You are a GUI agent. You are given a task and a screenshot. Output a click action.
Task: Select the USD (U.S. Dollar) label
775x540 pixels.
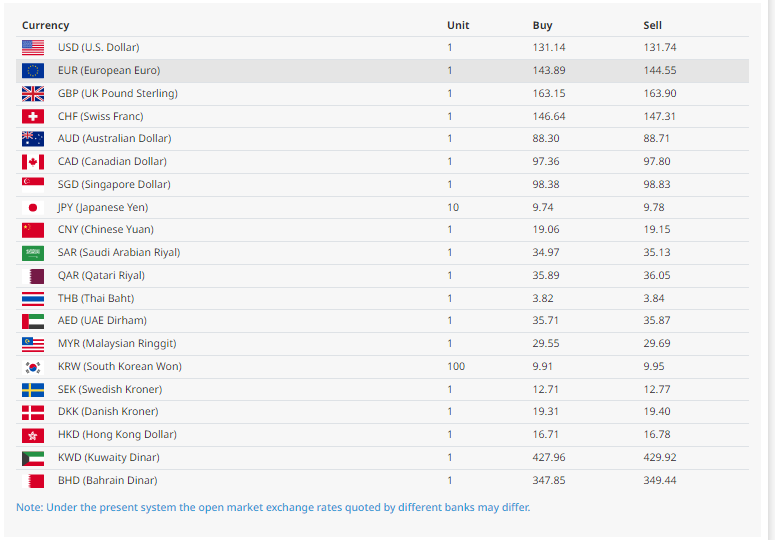pos(98,48)
